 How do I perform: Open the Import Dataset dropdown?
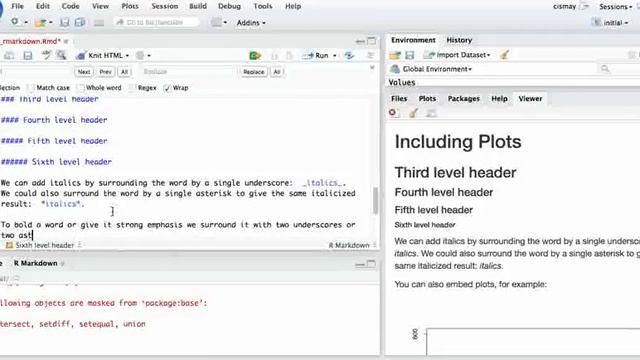pos(457,55)
